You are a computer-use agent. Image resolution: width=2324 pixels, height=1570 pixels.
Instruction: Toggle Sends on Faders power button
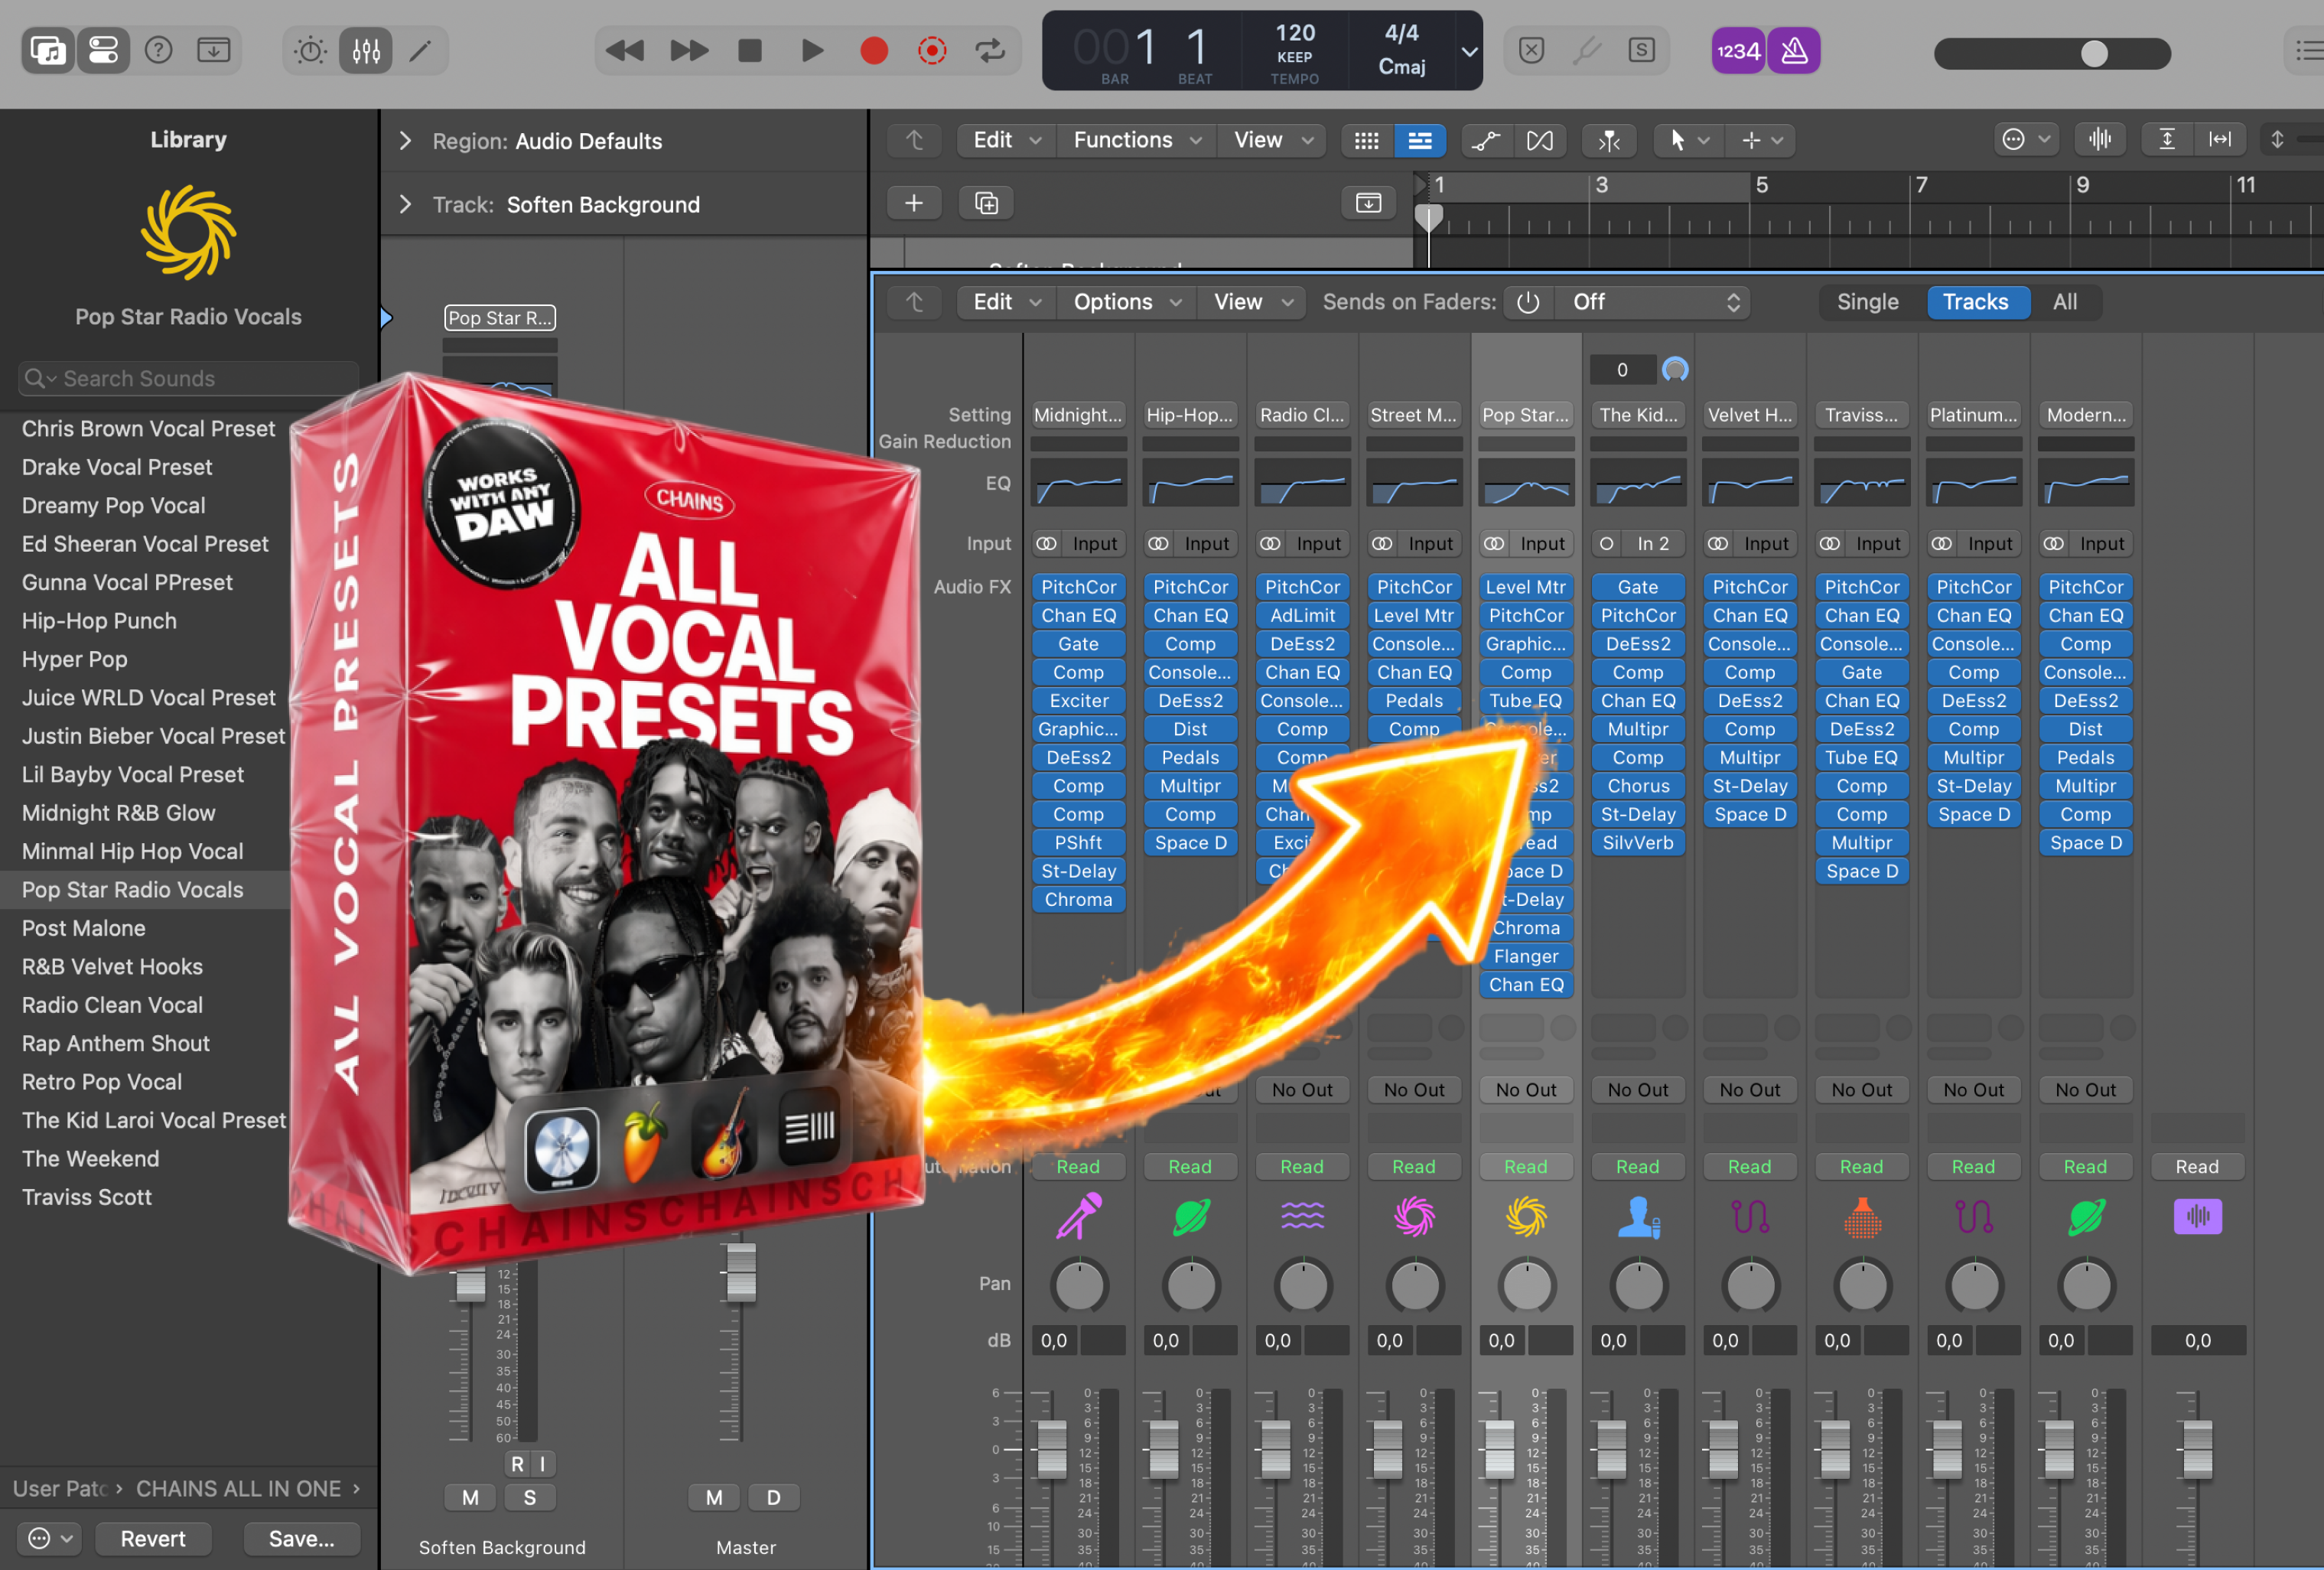[x=1528, y=302]
